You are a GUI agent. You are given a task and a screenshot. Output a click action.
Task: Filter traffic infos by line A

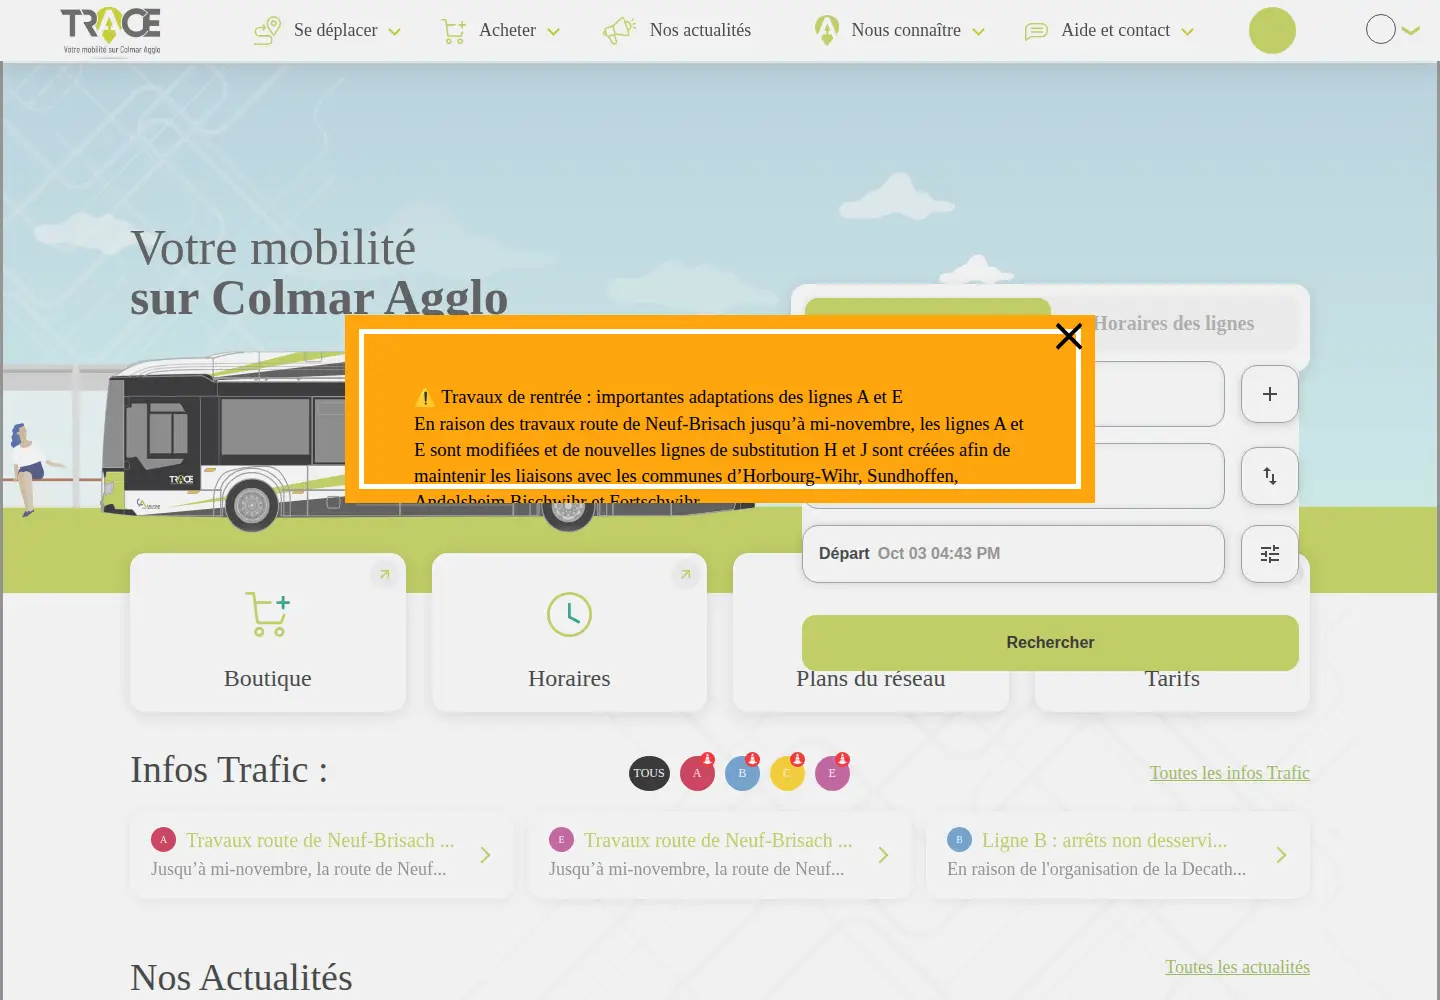pyautogui.click(x=697, y=773)
